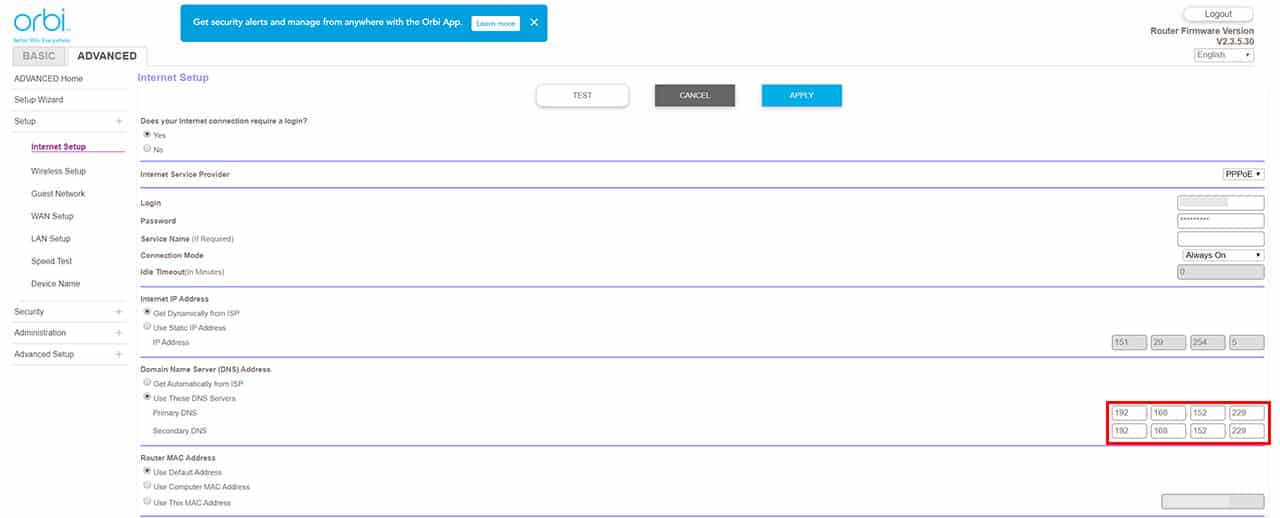
Task: Choose Get Automatically from ISP for DNS
Action: (148, 384)
